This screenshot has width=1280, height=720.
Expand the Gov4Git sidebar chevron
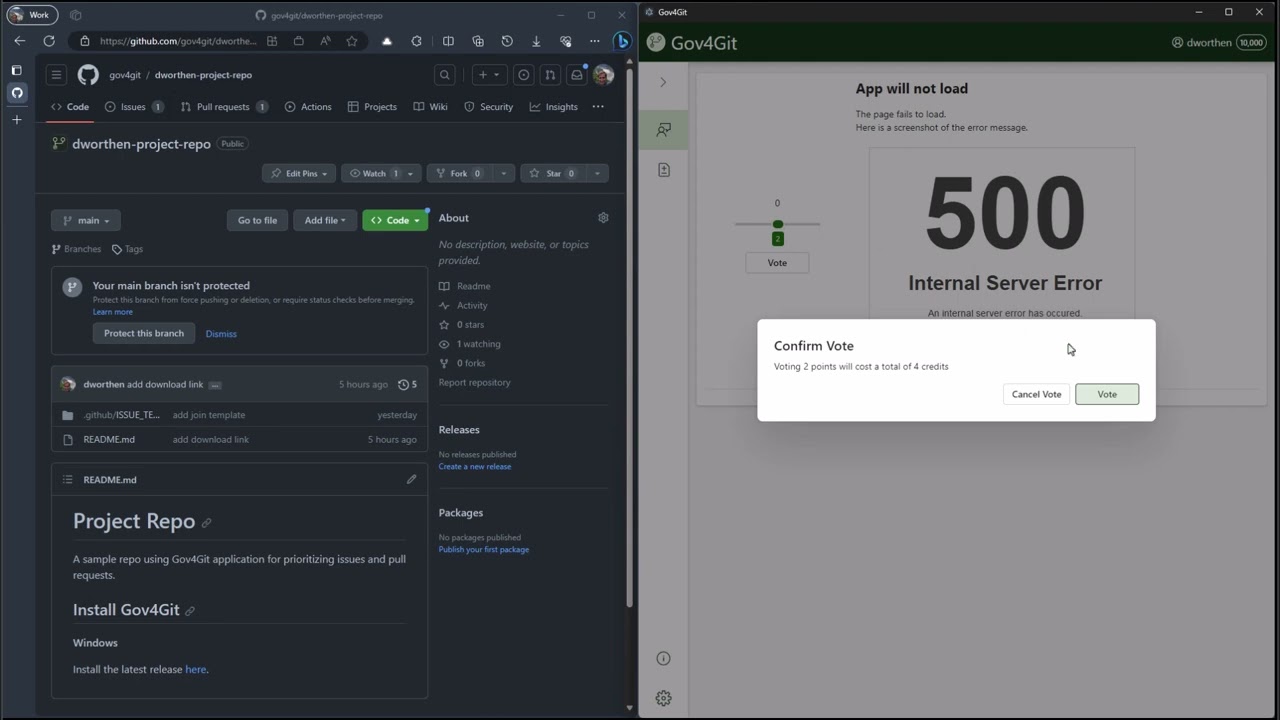point(663,82)
